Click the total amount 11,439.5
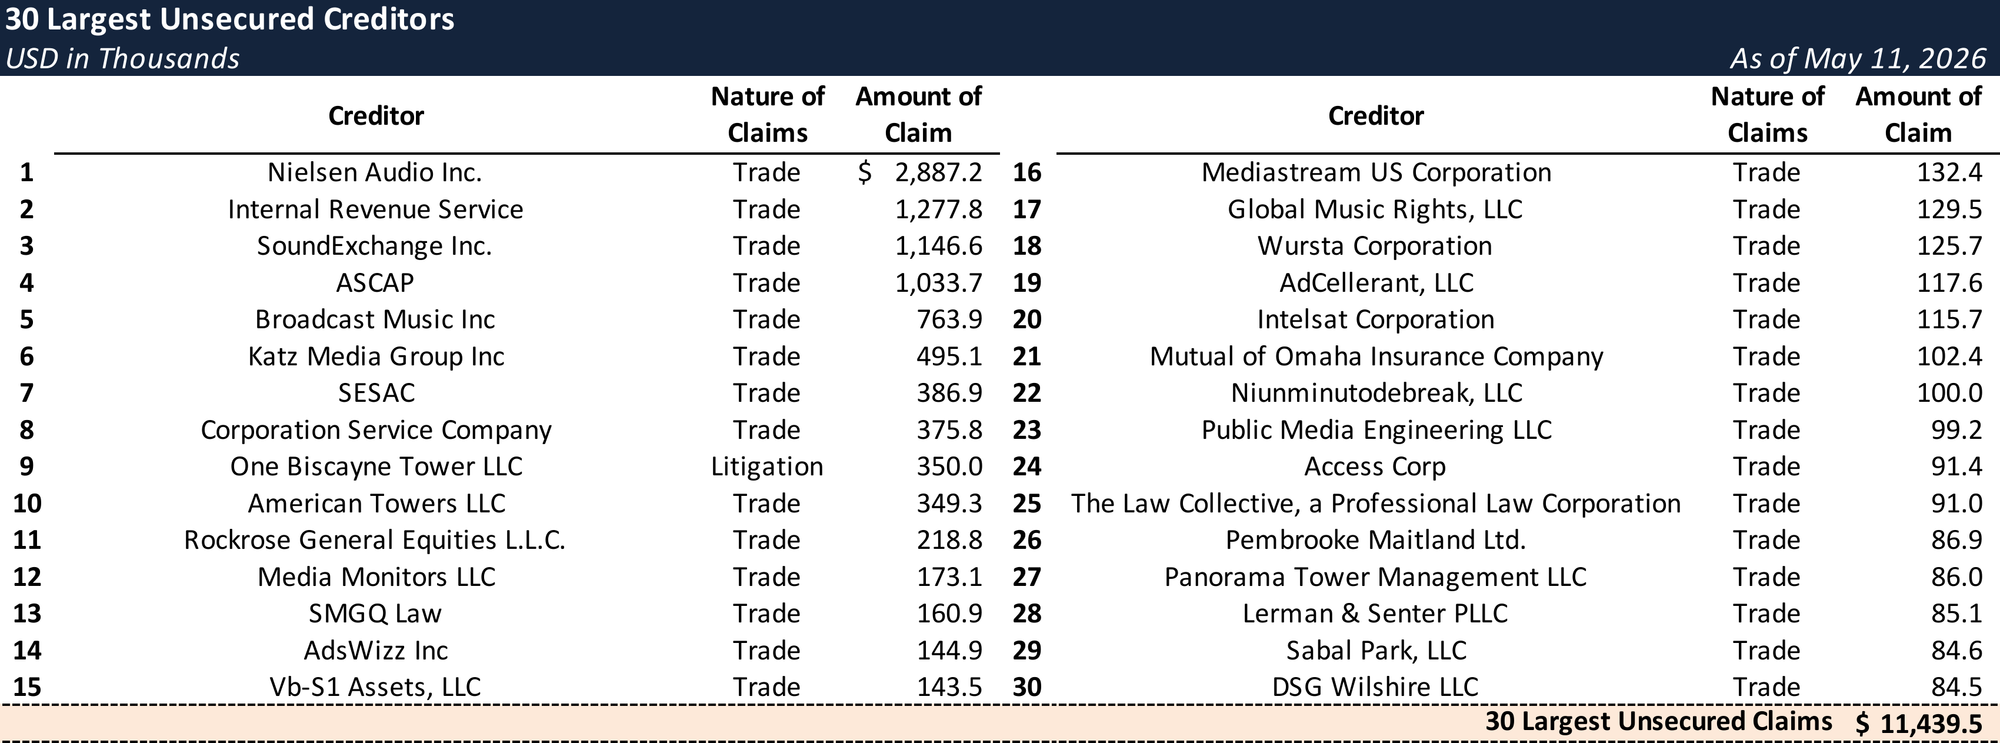 [x=1932, y=724]
